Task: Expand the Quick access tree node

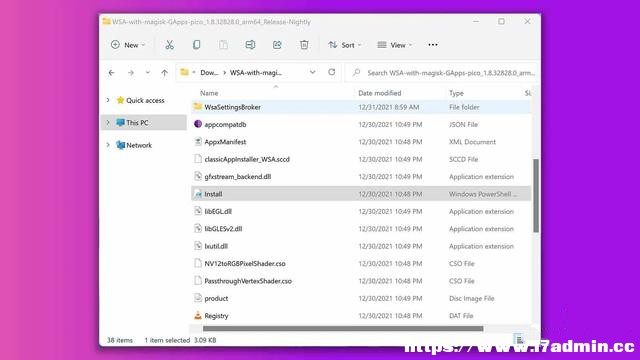Action: click(x=108, y=100)
